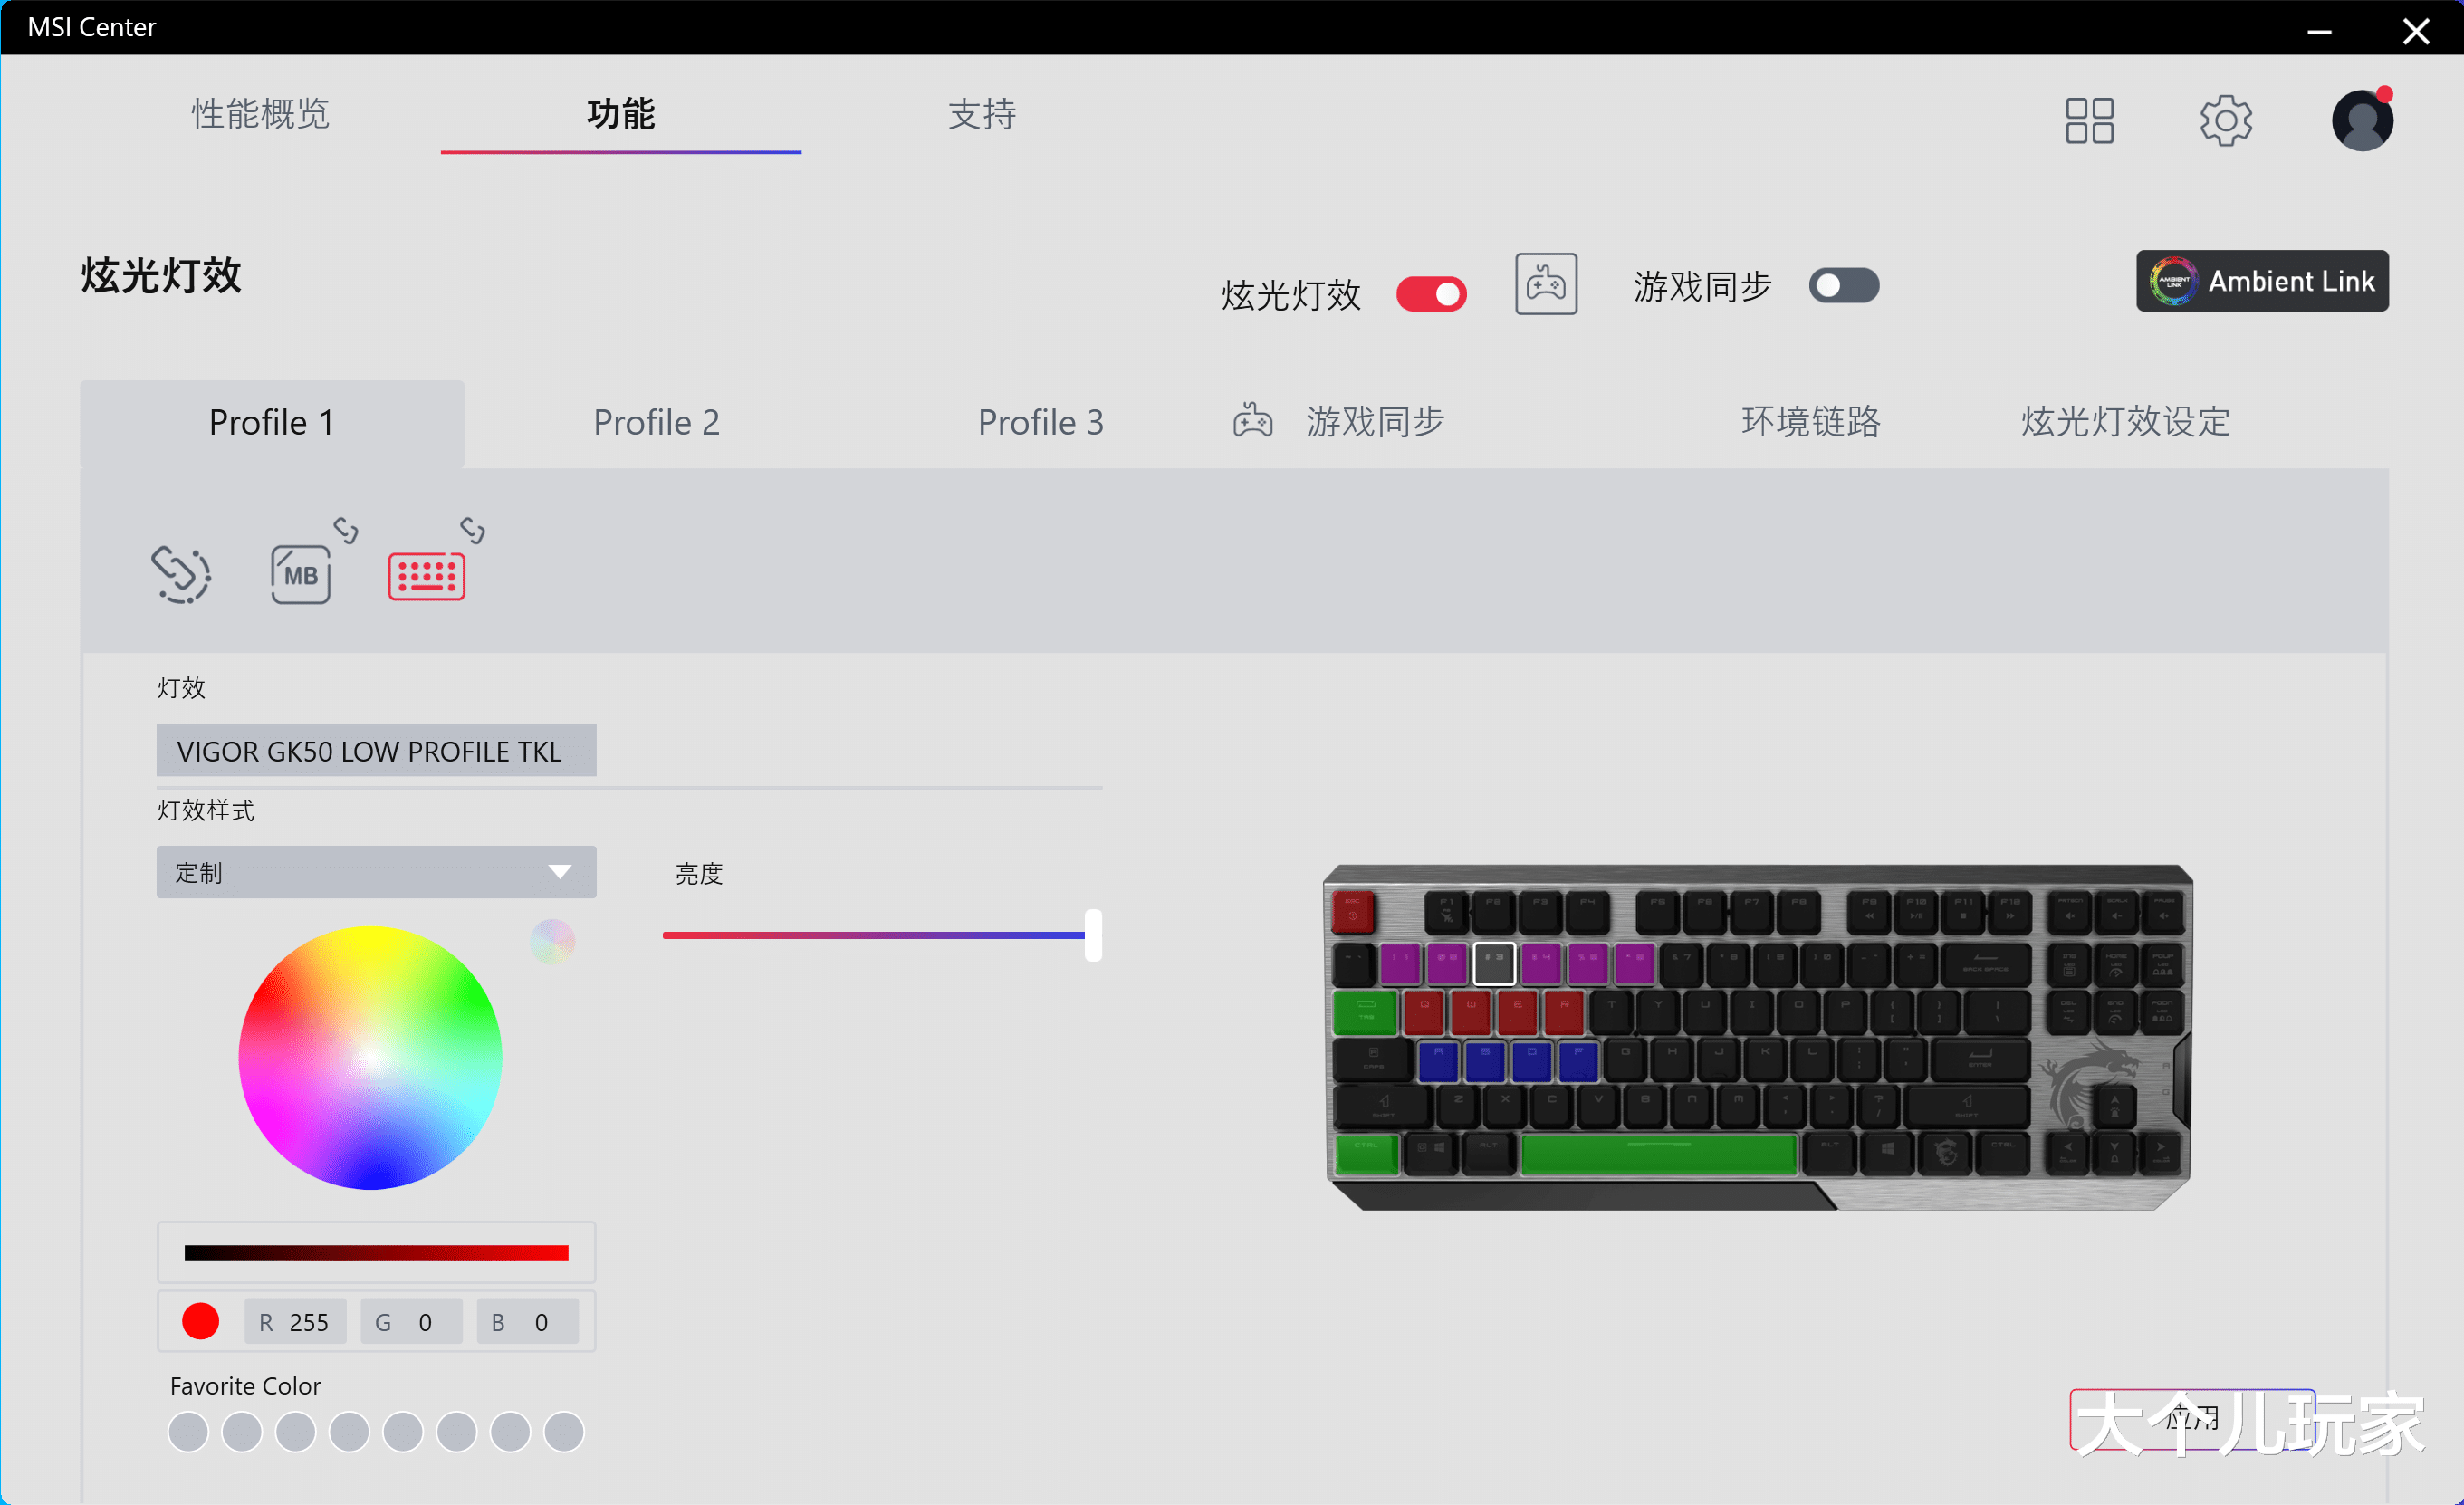Image resolution: width=2464 pixels, height=1505 pixels.
Task: Select the MB motherboard device icon
Action: coord(301,574)
